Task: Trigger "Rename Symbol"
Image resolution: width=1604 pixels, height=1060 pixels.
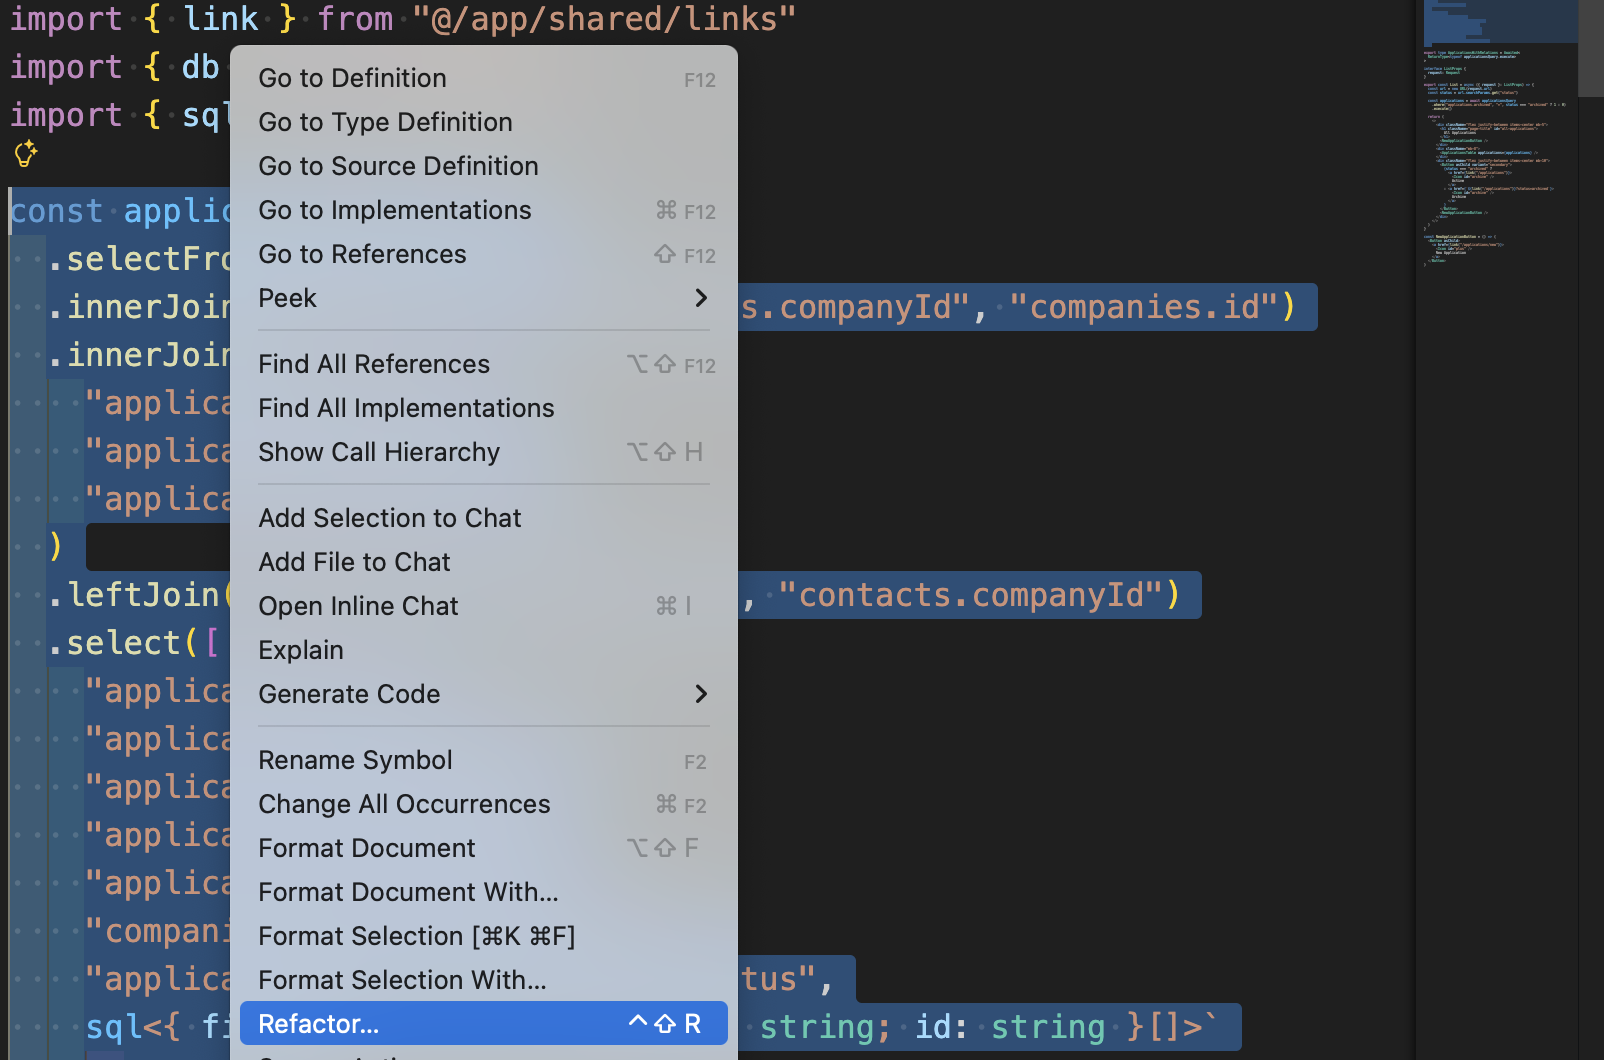Action: (355, 760)
